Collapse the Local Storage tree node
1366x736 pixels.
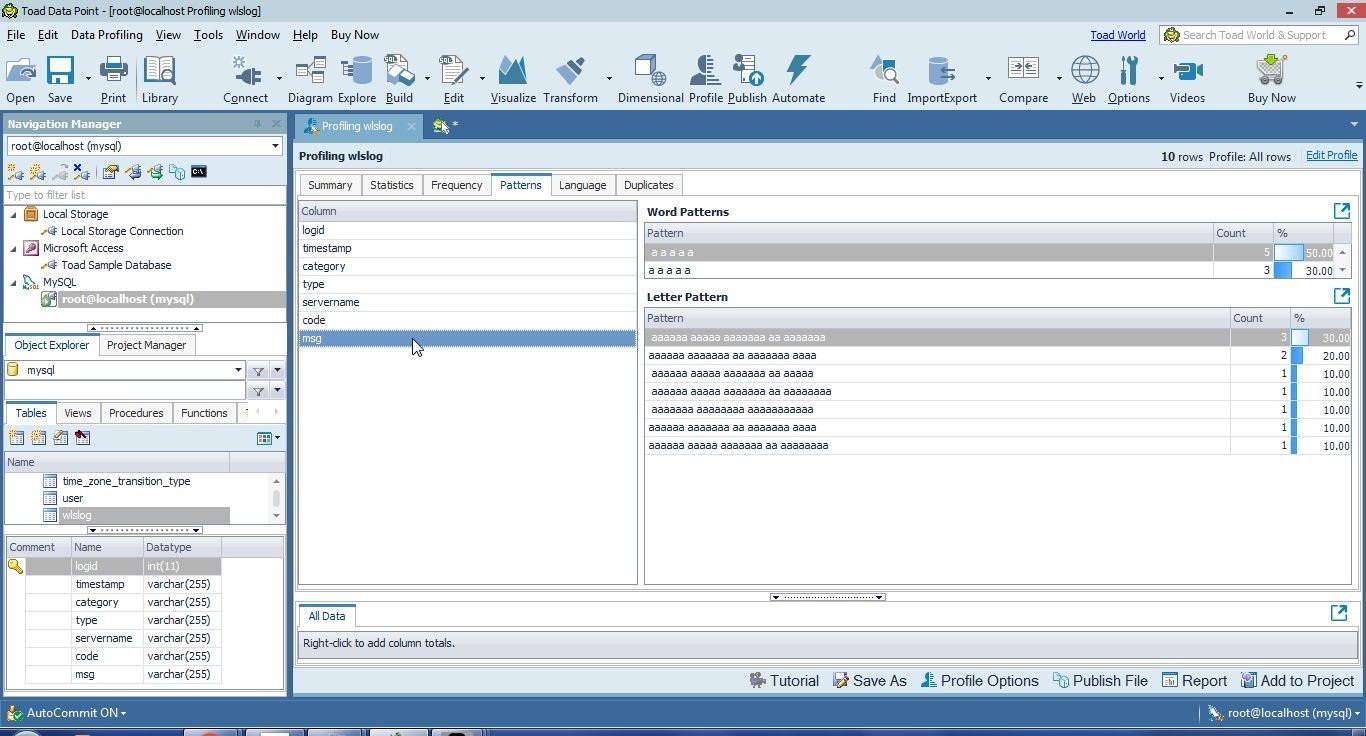(14, 214)
